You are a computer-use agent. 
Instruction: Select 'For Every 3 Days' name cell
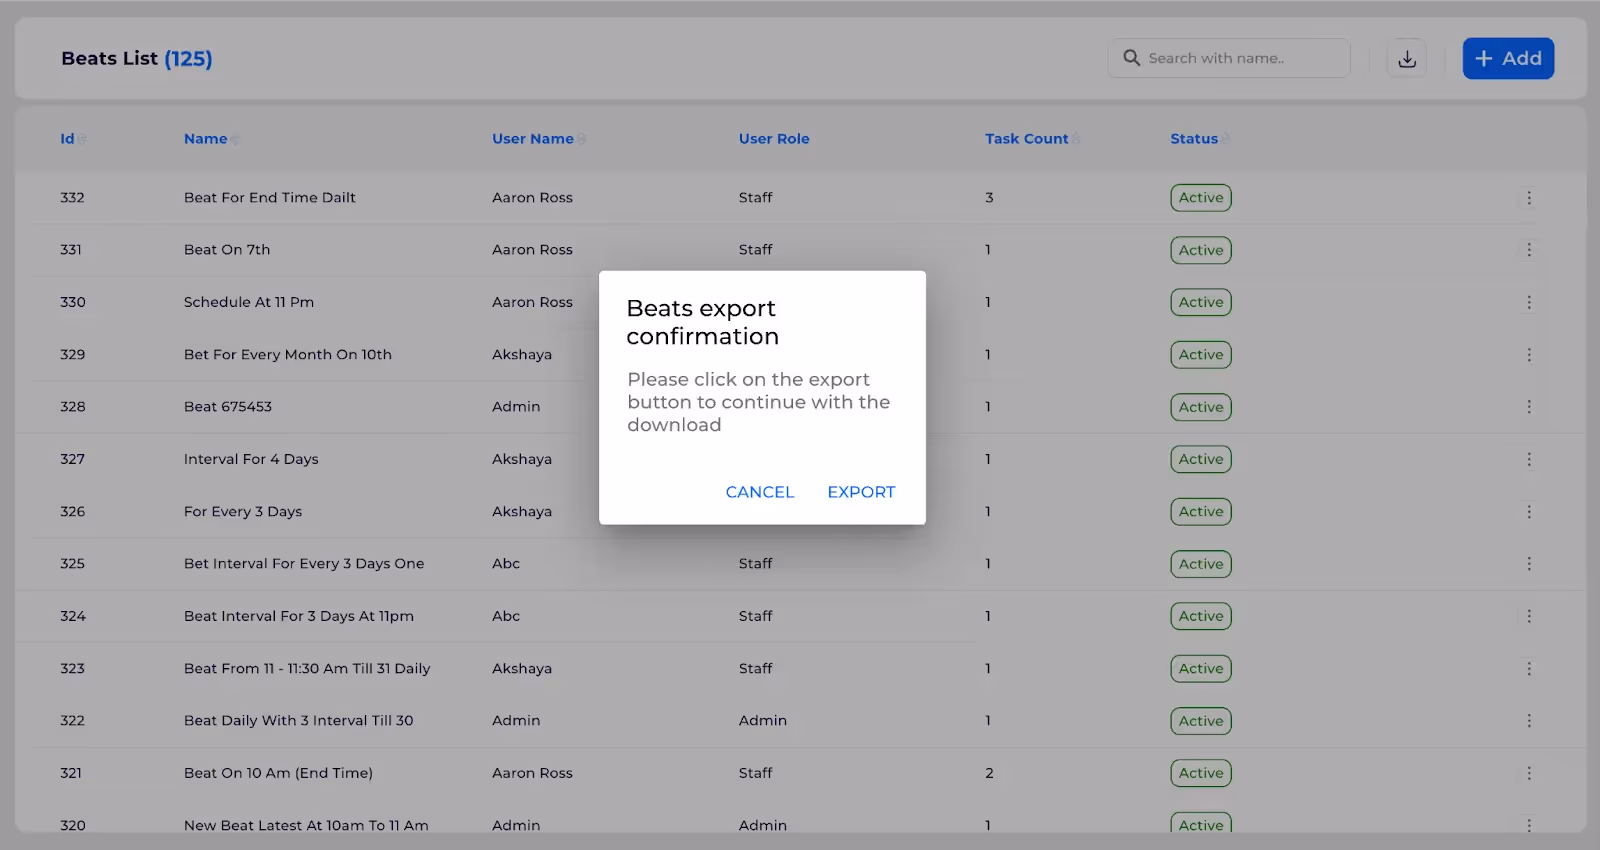coord(243,512)
